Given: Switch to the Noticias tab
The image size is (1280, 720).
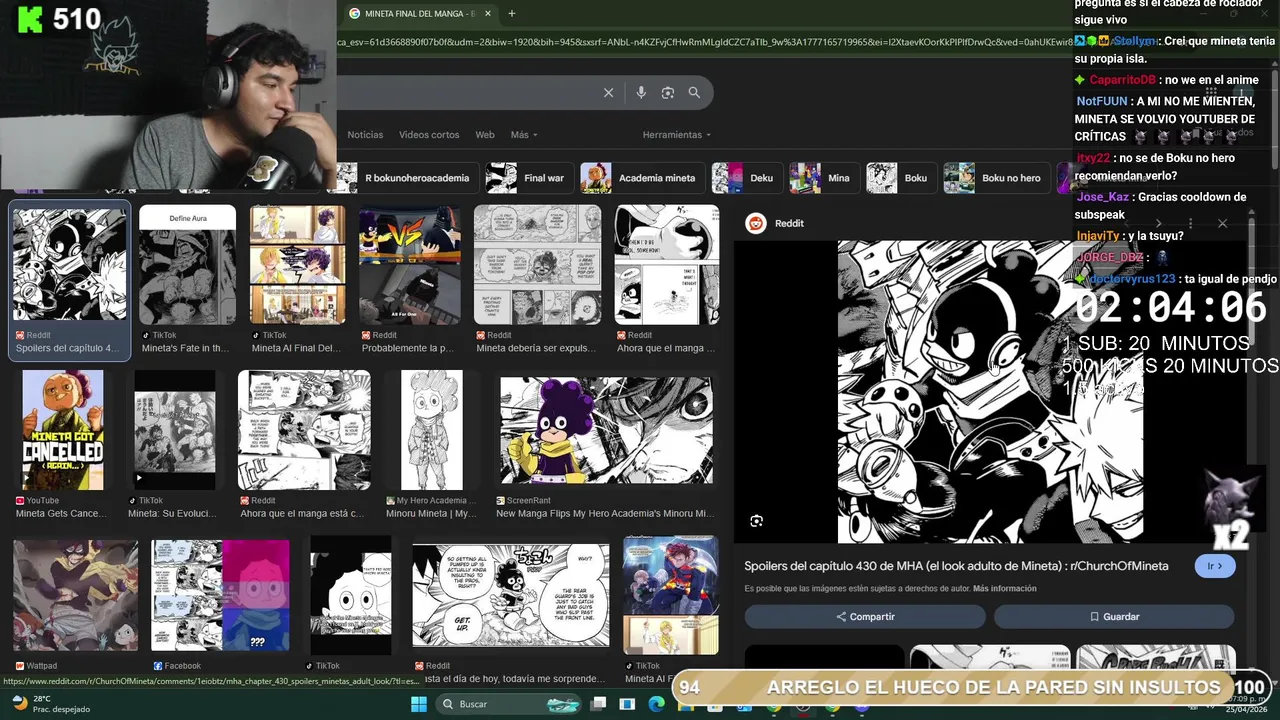Looking at the screenshot, I should (365, 135).
